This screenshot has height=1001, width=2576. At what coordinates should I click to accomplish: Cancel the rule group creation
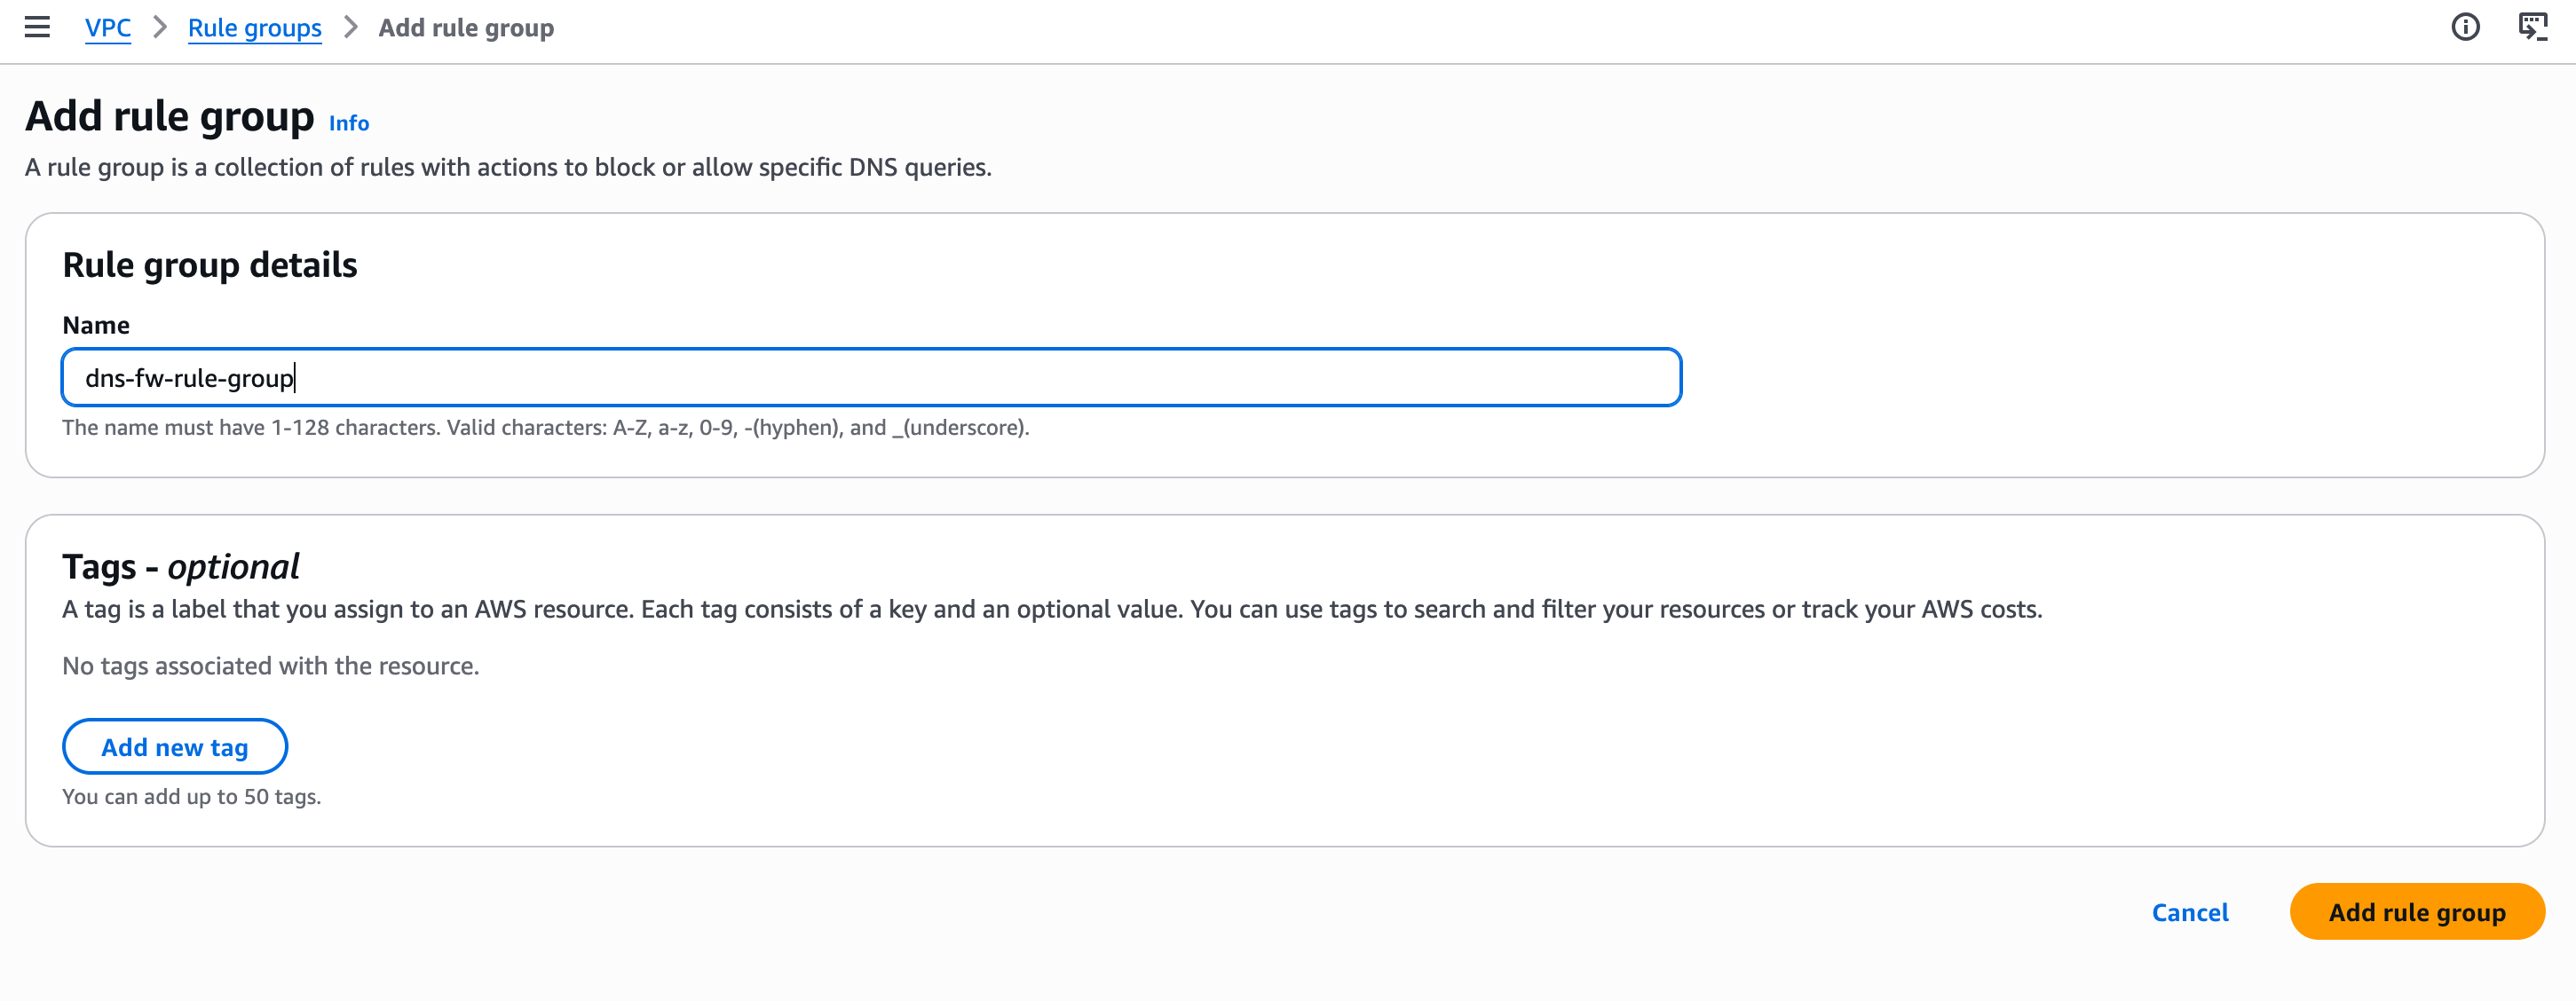(x=2189, y=912)
